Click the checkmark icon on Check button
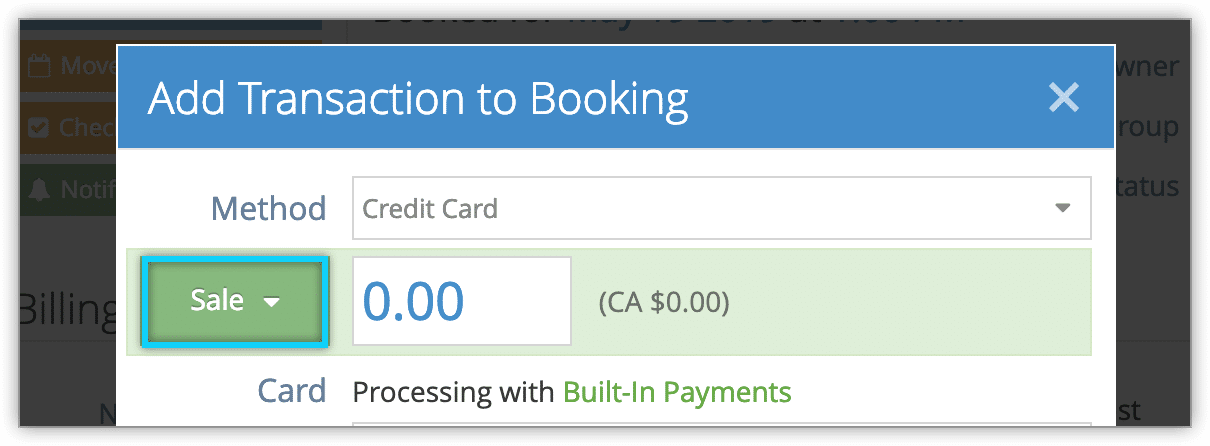The width and height of the screenshot is (1210, 446). tap(39, 127)
